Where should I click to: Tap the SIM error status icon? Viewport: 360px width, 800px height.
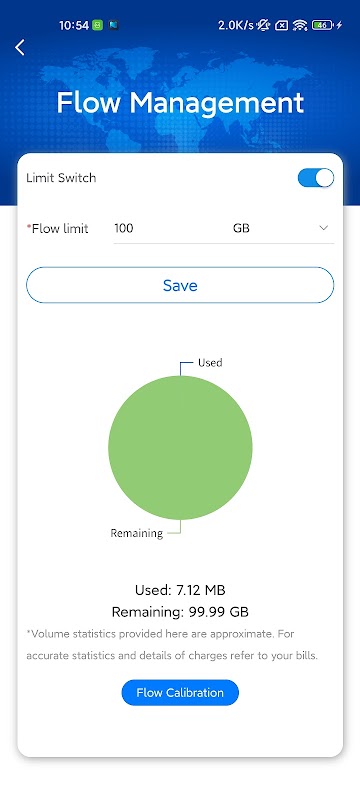pos(281,25)
